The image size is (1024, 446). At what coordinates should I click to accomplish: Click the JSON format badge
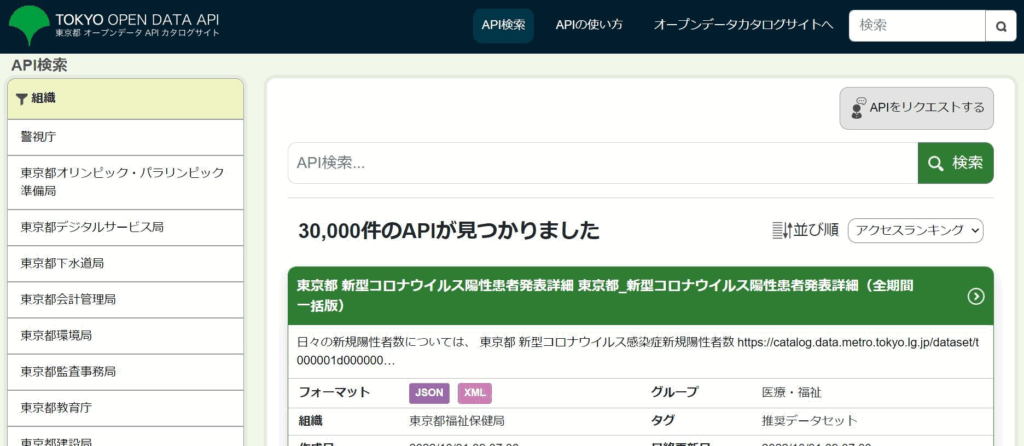click(430, 393)
